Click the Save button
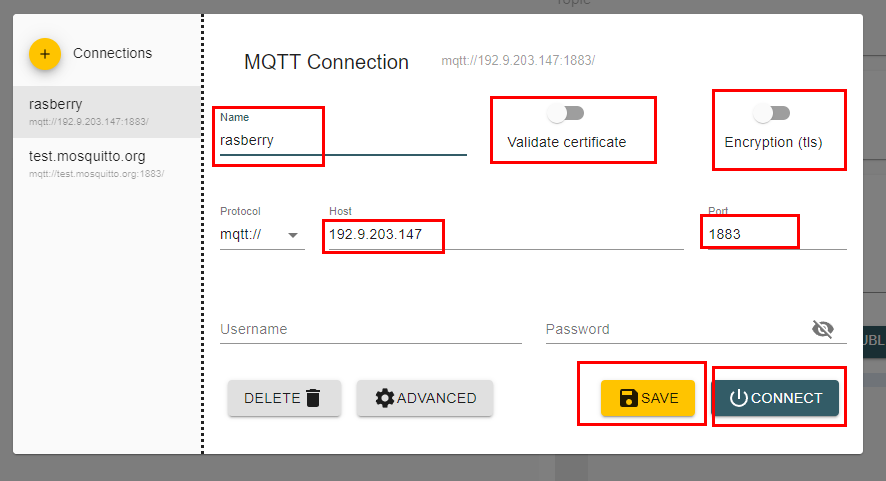The width and height of the screenshot is (886, 481). pos(648,398)
